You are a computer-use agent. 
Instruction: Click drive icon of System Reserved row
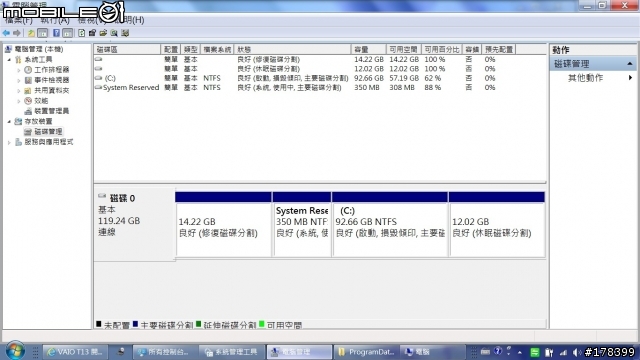point(98,87)
